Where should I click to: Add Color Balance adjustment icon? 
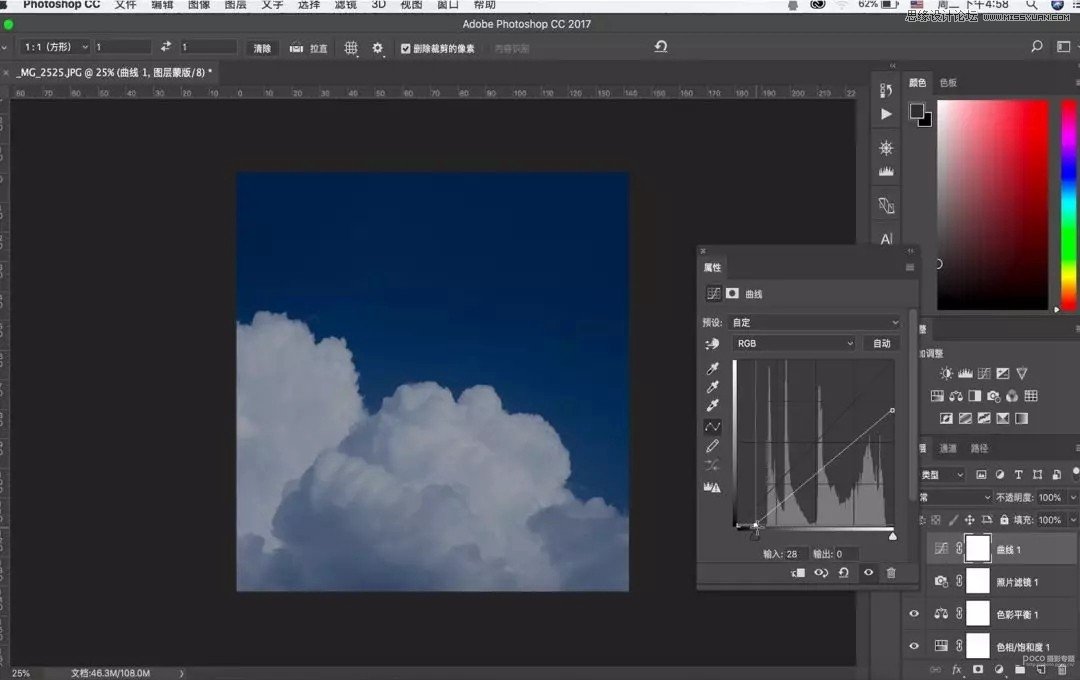tap(956, 396)
